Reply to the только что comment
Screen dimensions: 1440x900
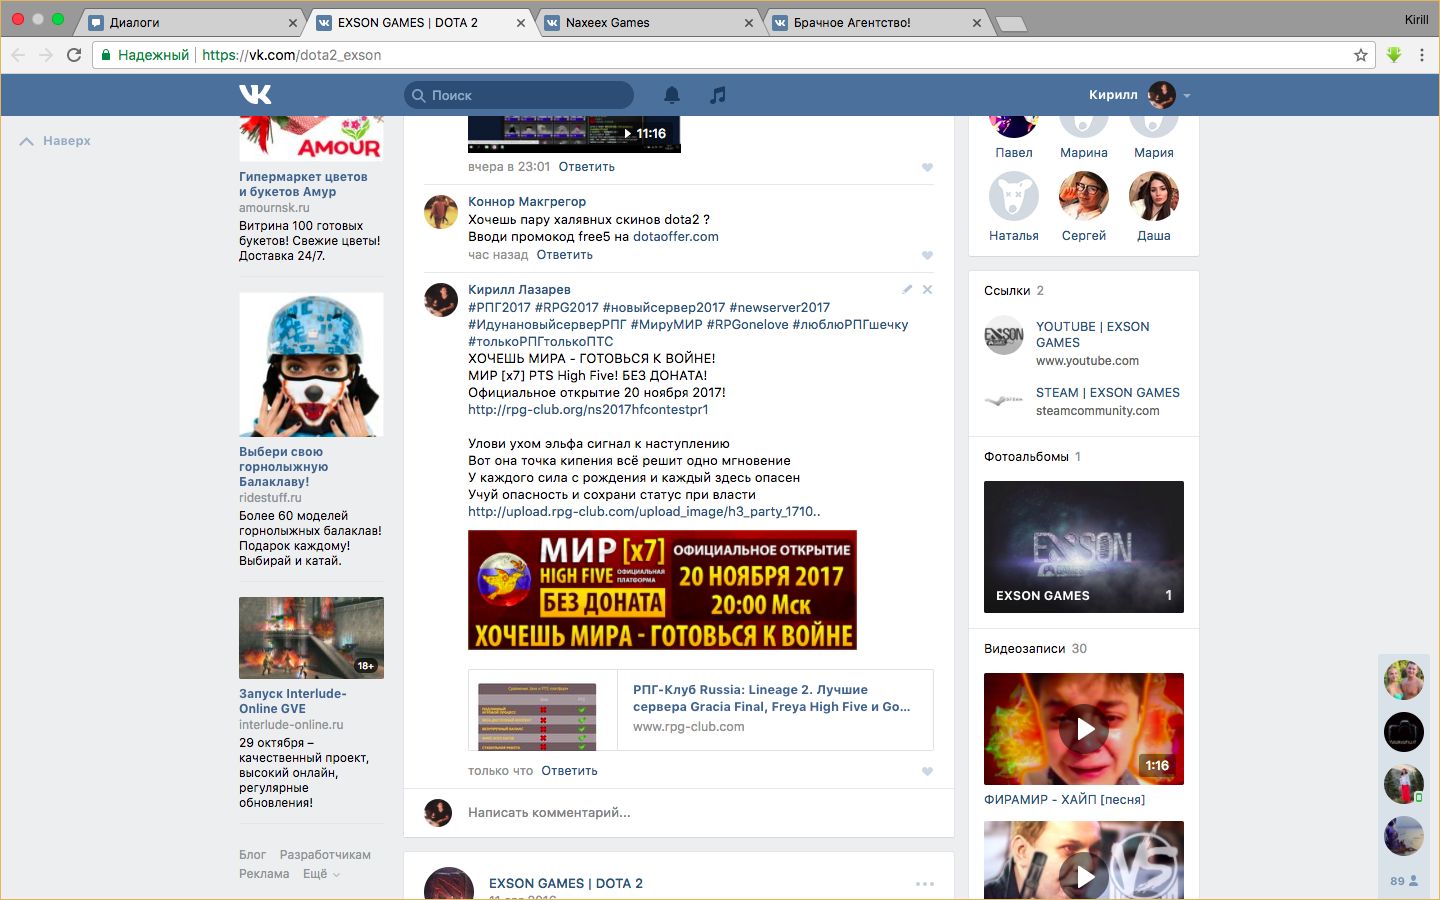(x=569, y=771)
